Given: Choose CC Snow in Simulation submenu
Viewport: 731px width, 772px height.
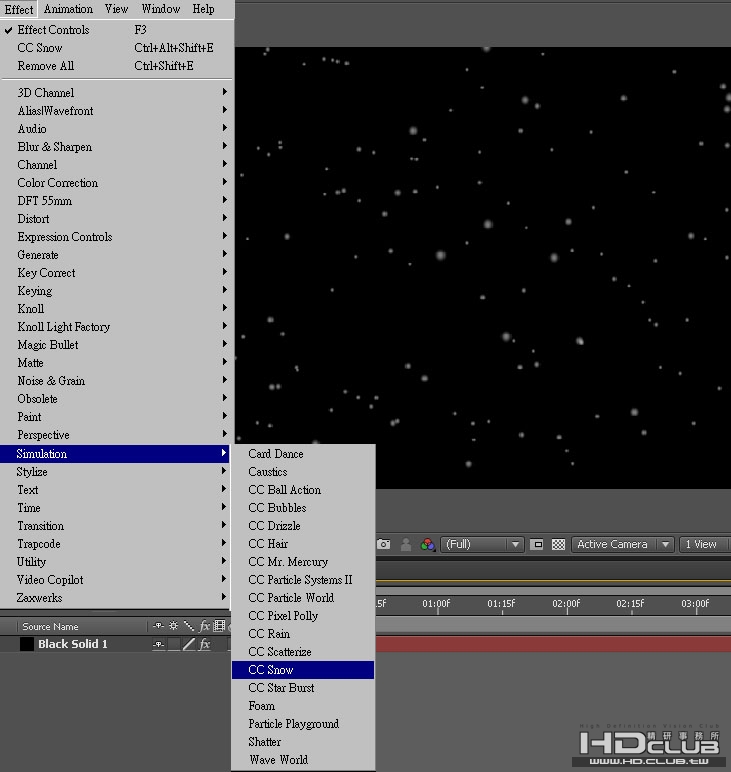Looking at the screenshot, I should point(303,670).
